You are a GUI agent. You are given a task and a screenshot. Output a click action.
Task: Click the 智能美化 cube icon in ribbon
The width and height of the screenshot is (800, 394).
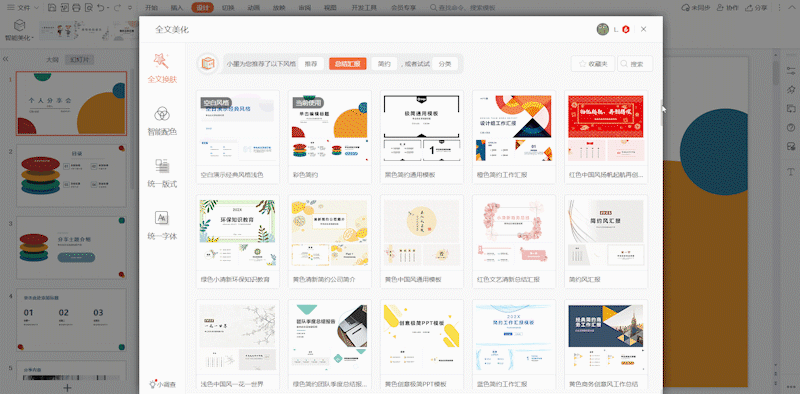pyautogui.click(x=19, y=26)
